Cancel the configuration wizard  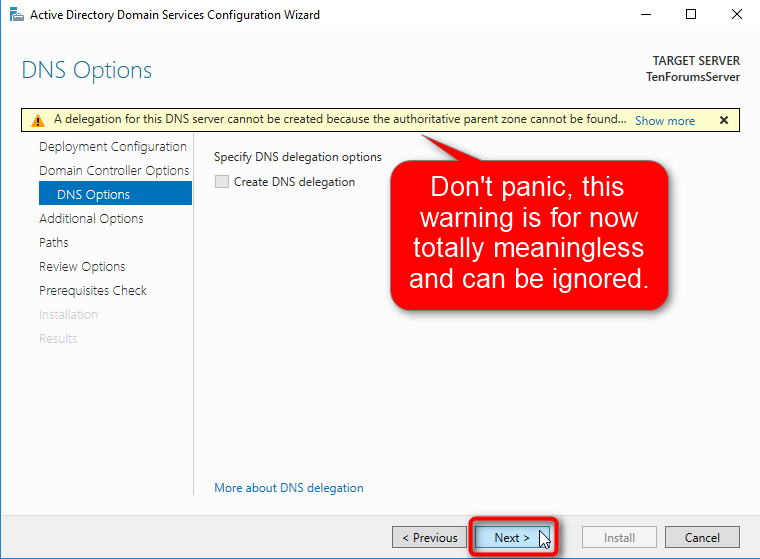click(702, 537)
